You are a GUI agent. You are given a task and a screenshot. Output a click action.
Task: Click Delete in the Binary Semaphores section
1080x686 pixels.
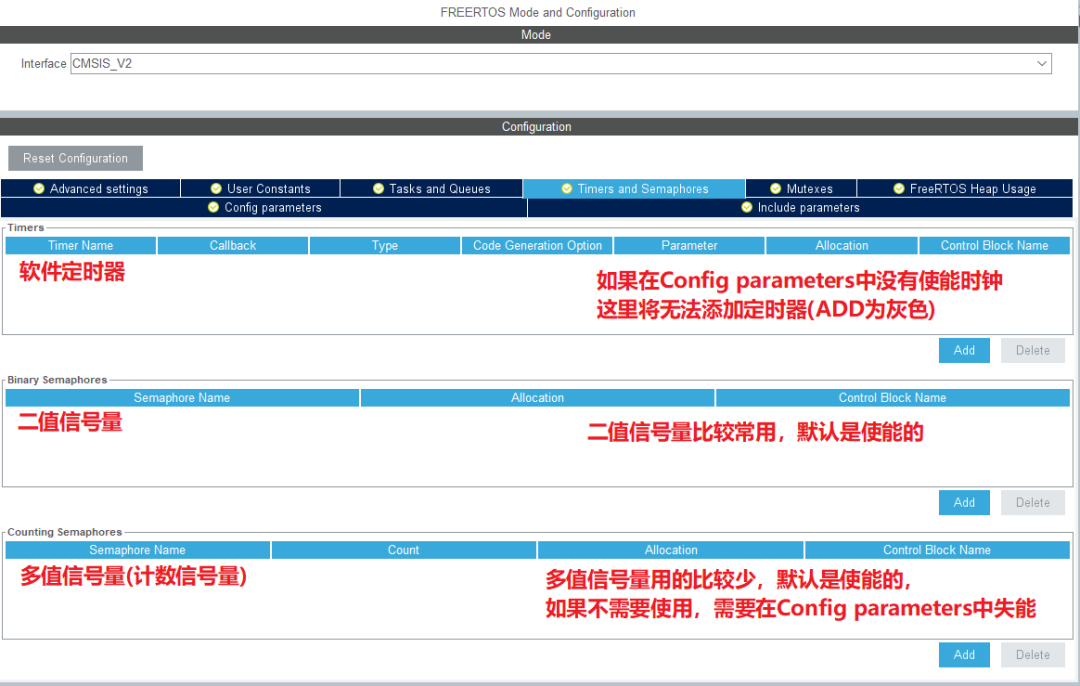(1032, 502)
